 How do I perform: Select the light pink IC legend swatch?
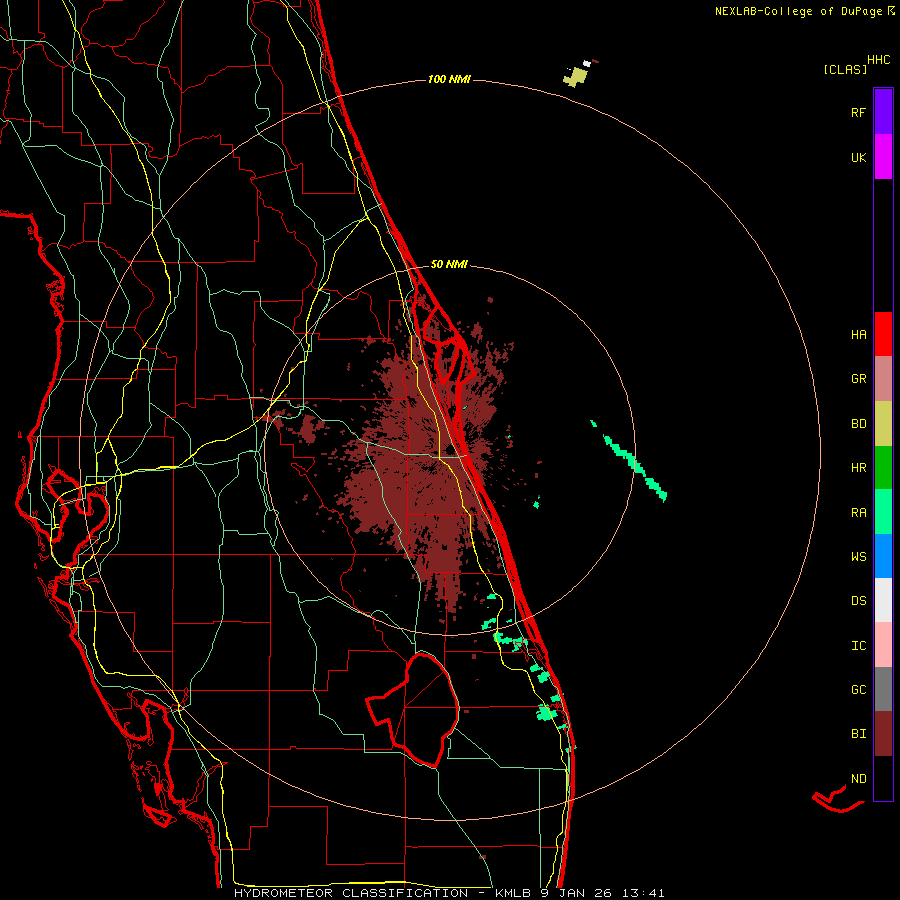[883, 645]
